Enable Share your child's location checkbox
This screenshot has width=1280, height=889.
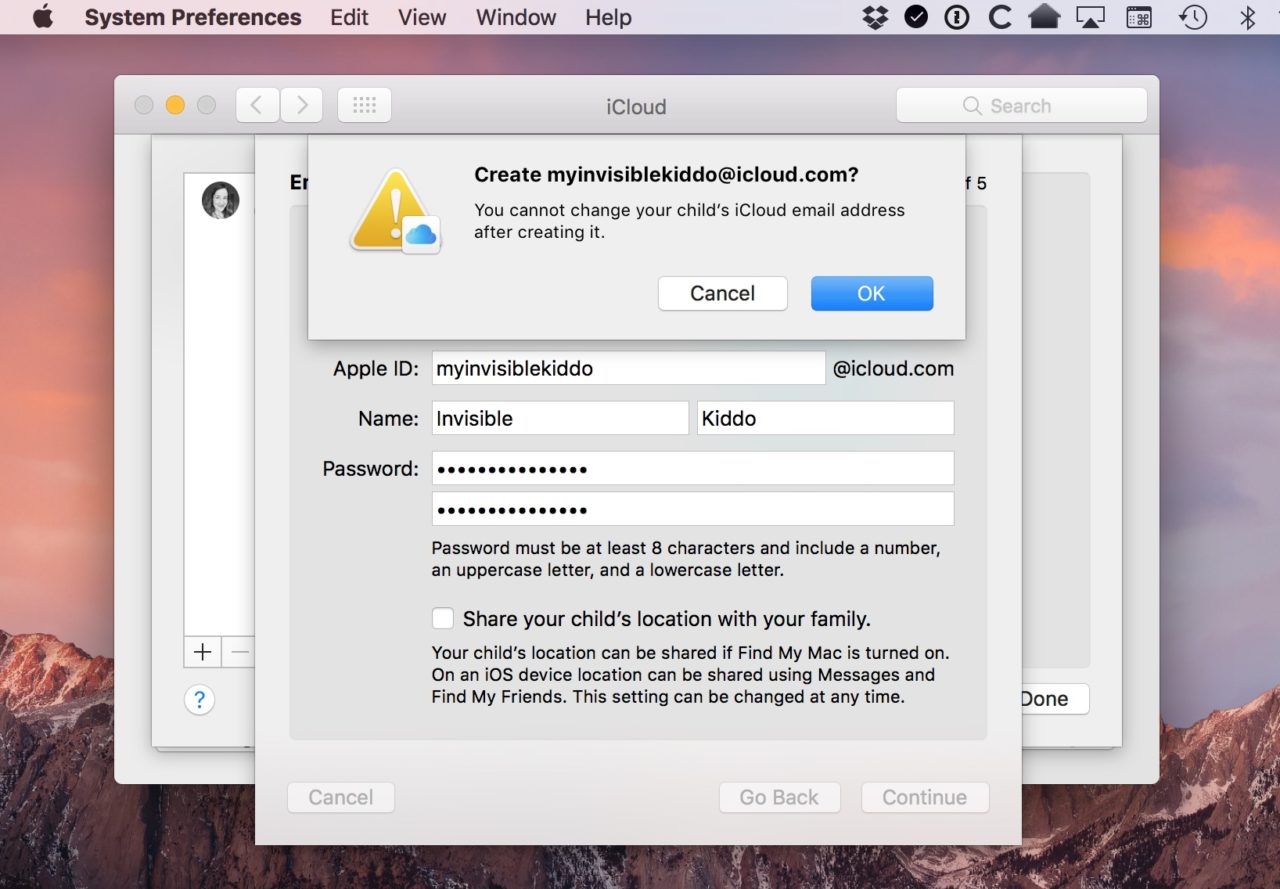click(x=443, y=618)
